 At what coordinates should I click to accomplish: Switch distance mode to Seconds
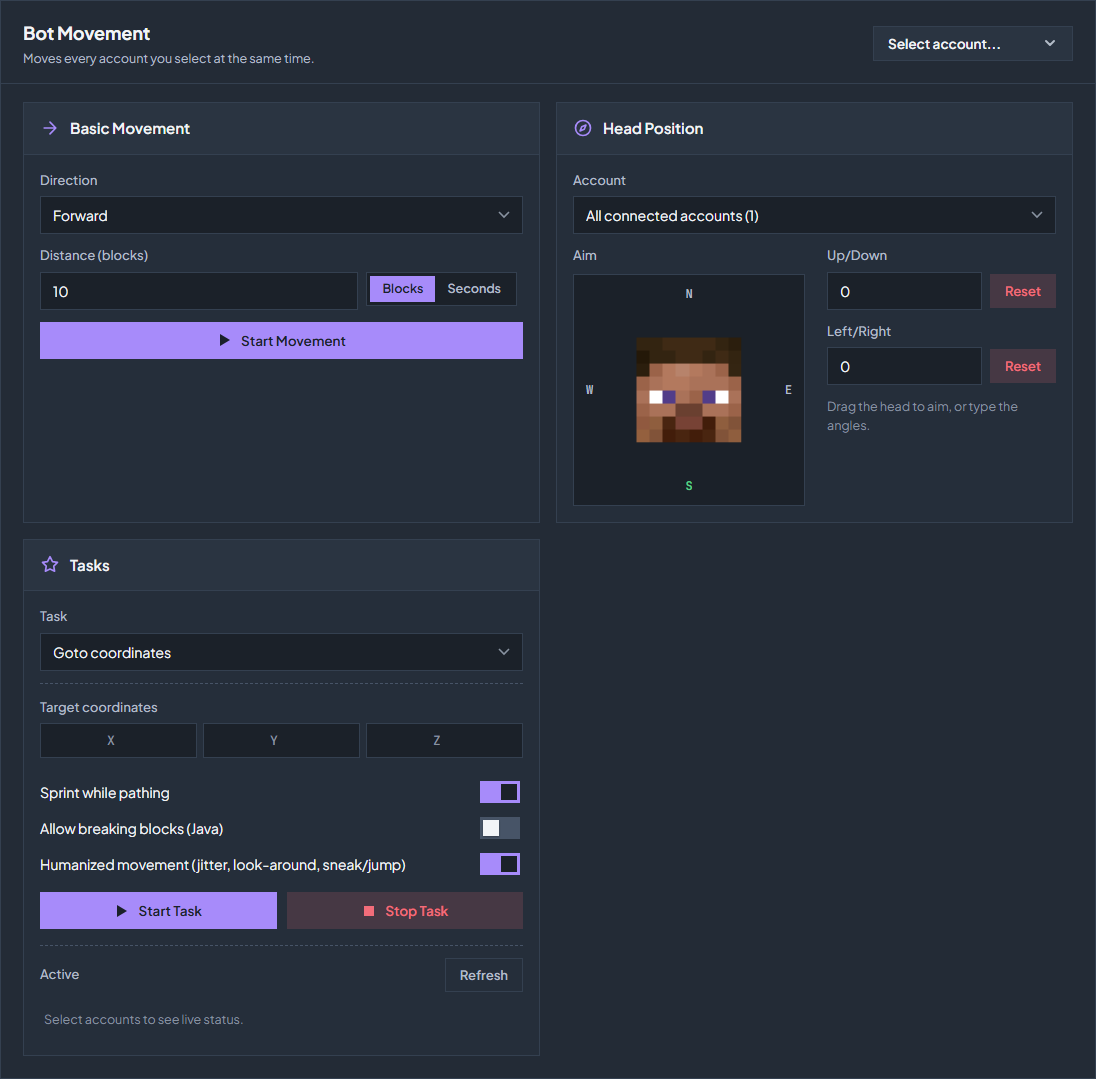474,289
